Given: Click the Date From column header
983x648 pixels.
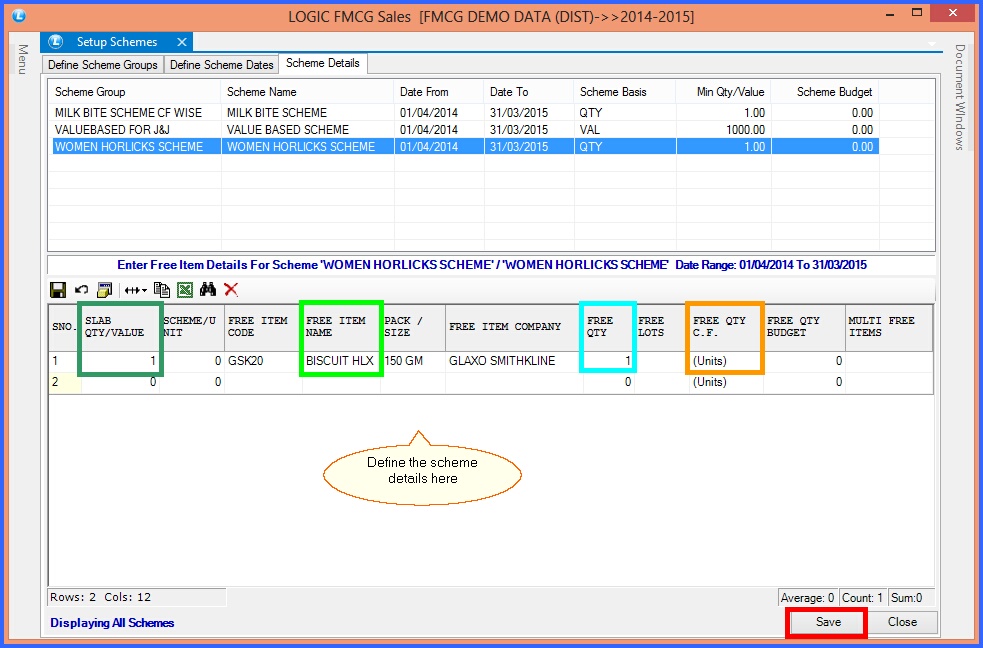Looking at the screenshot, I should coord(439,92).
